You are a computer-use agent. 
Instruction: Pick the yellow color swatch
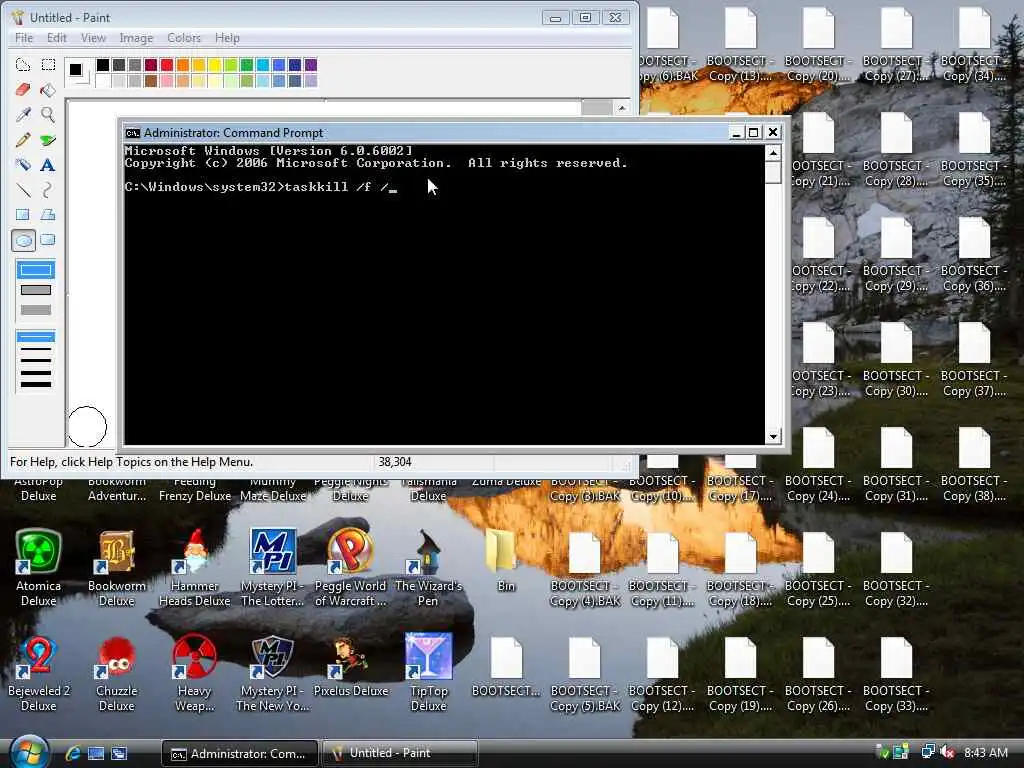point(214,65)
